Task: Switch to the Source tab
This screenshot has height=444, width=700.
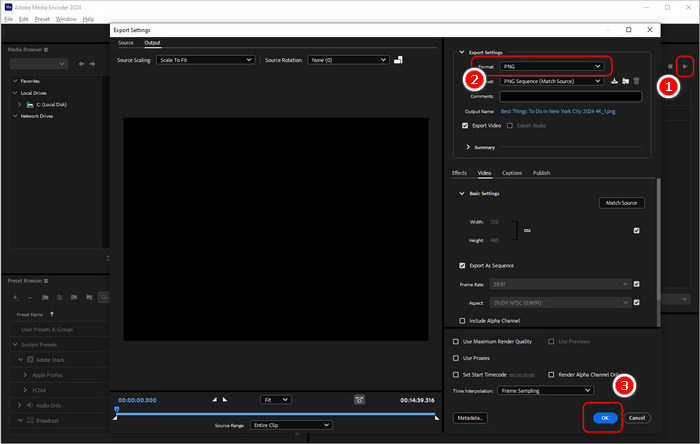Action: click(x=126, y=43)
